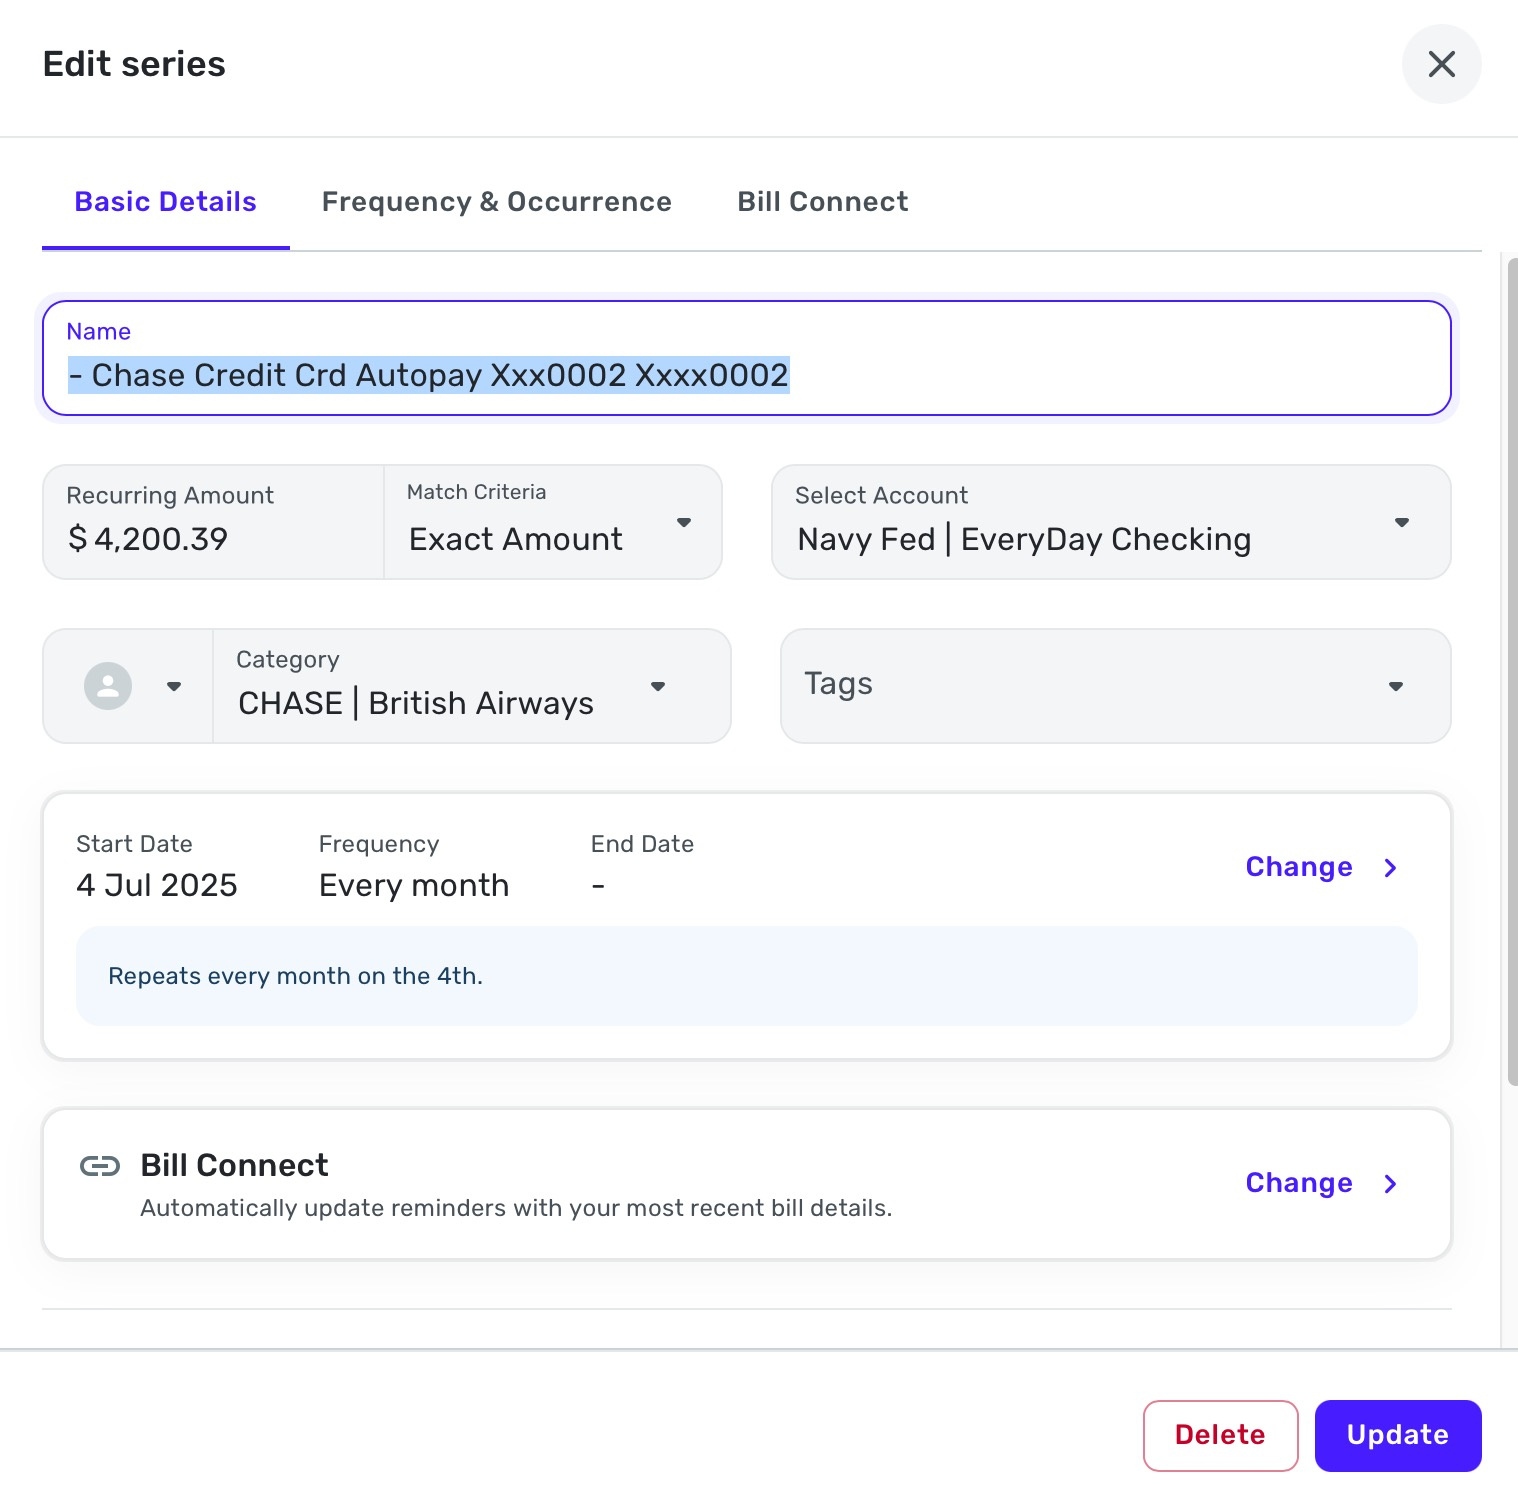This screenshot has height=1502, width=1518.
Task: Open the avatar selector dropdown arrow
Action: click(174, 686)
